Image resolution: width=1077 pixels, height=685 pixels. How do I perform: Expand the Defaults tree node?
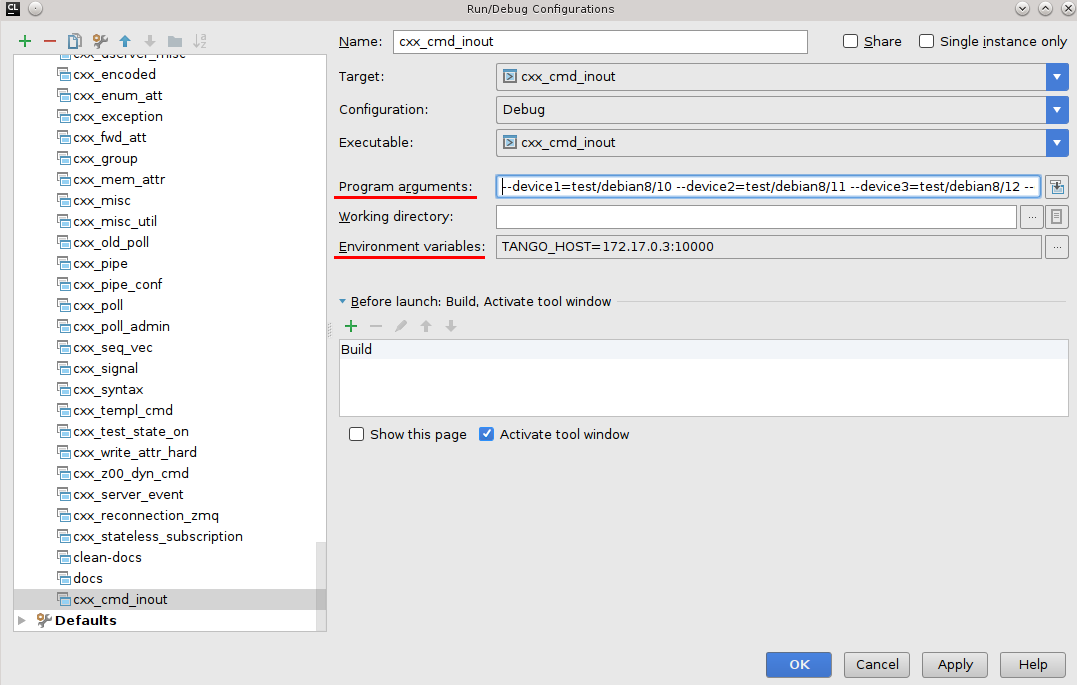coord(23,620)
